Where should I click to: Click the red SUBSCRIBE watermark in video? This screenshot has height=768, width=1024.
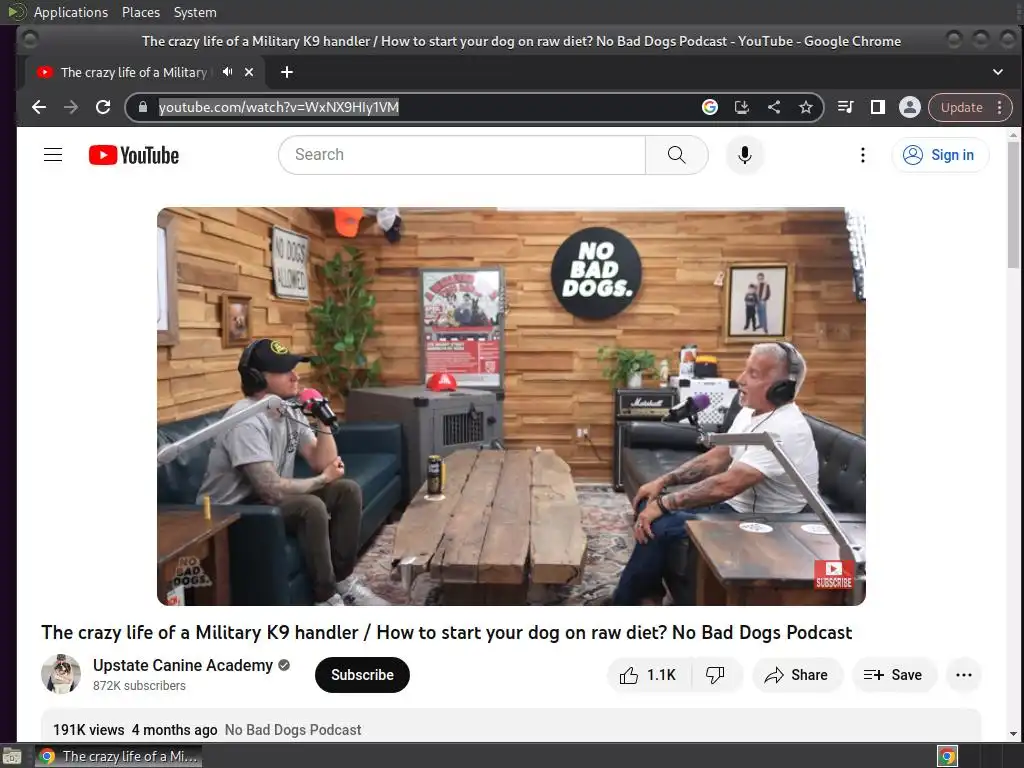(x=834, y=575)
